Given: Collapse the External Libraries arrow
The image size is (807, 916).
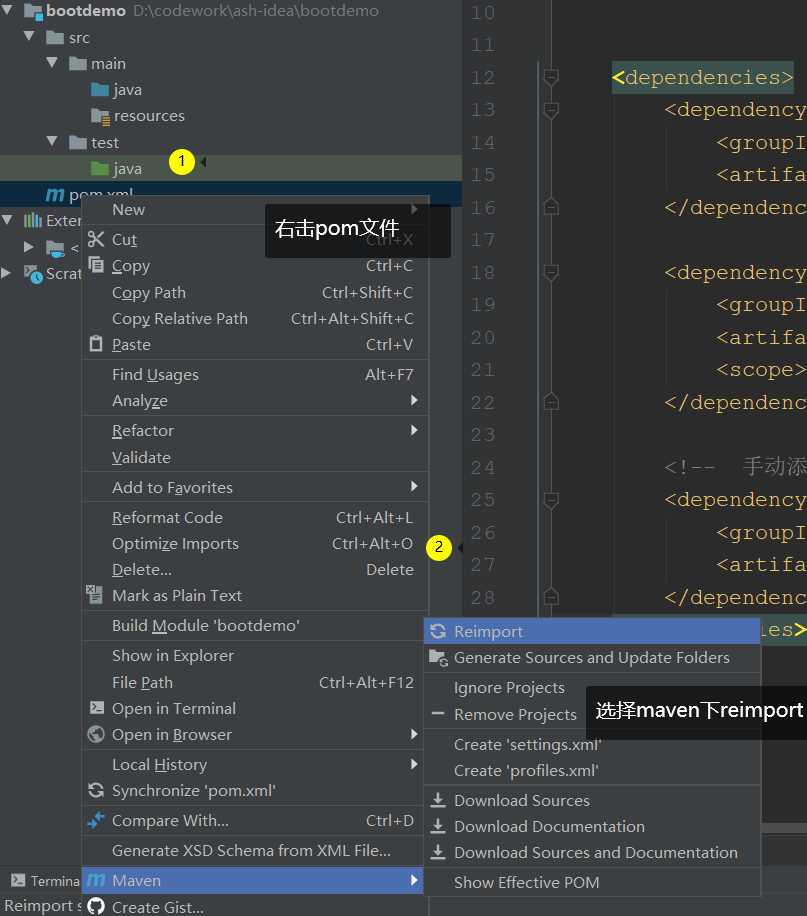Looking at the screenshot, I should tap(7, 220).
